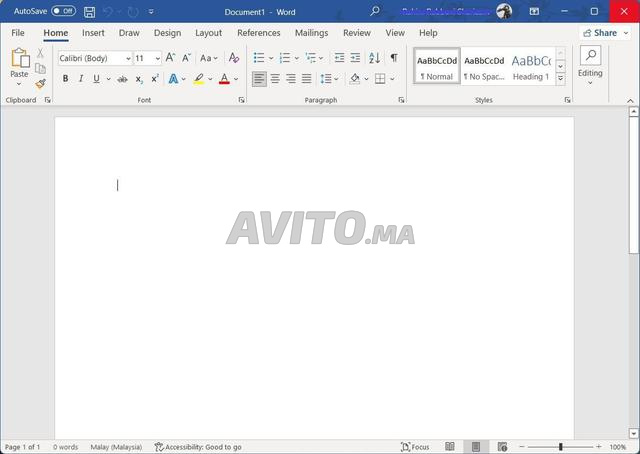Click the 100% zoom level

pyautogui.click(x=618, y=447)
